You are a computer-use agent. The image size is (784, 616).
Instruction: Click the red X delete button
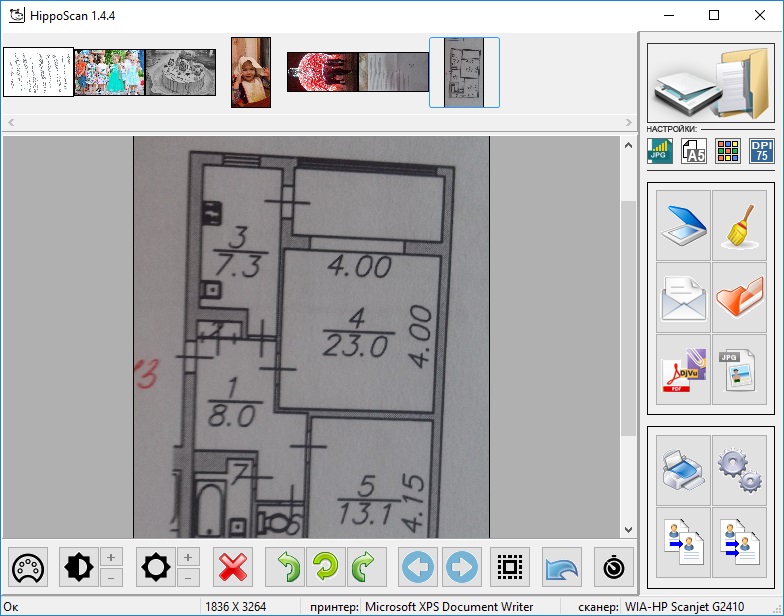(232, 567)
